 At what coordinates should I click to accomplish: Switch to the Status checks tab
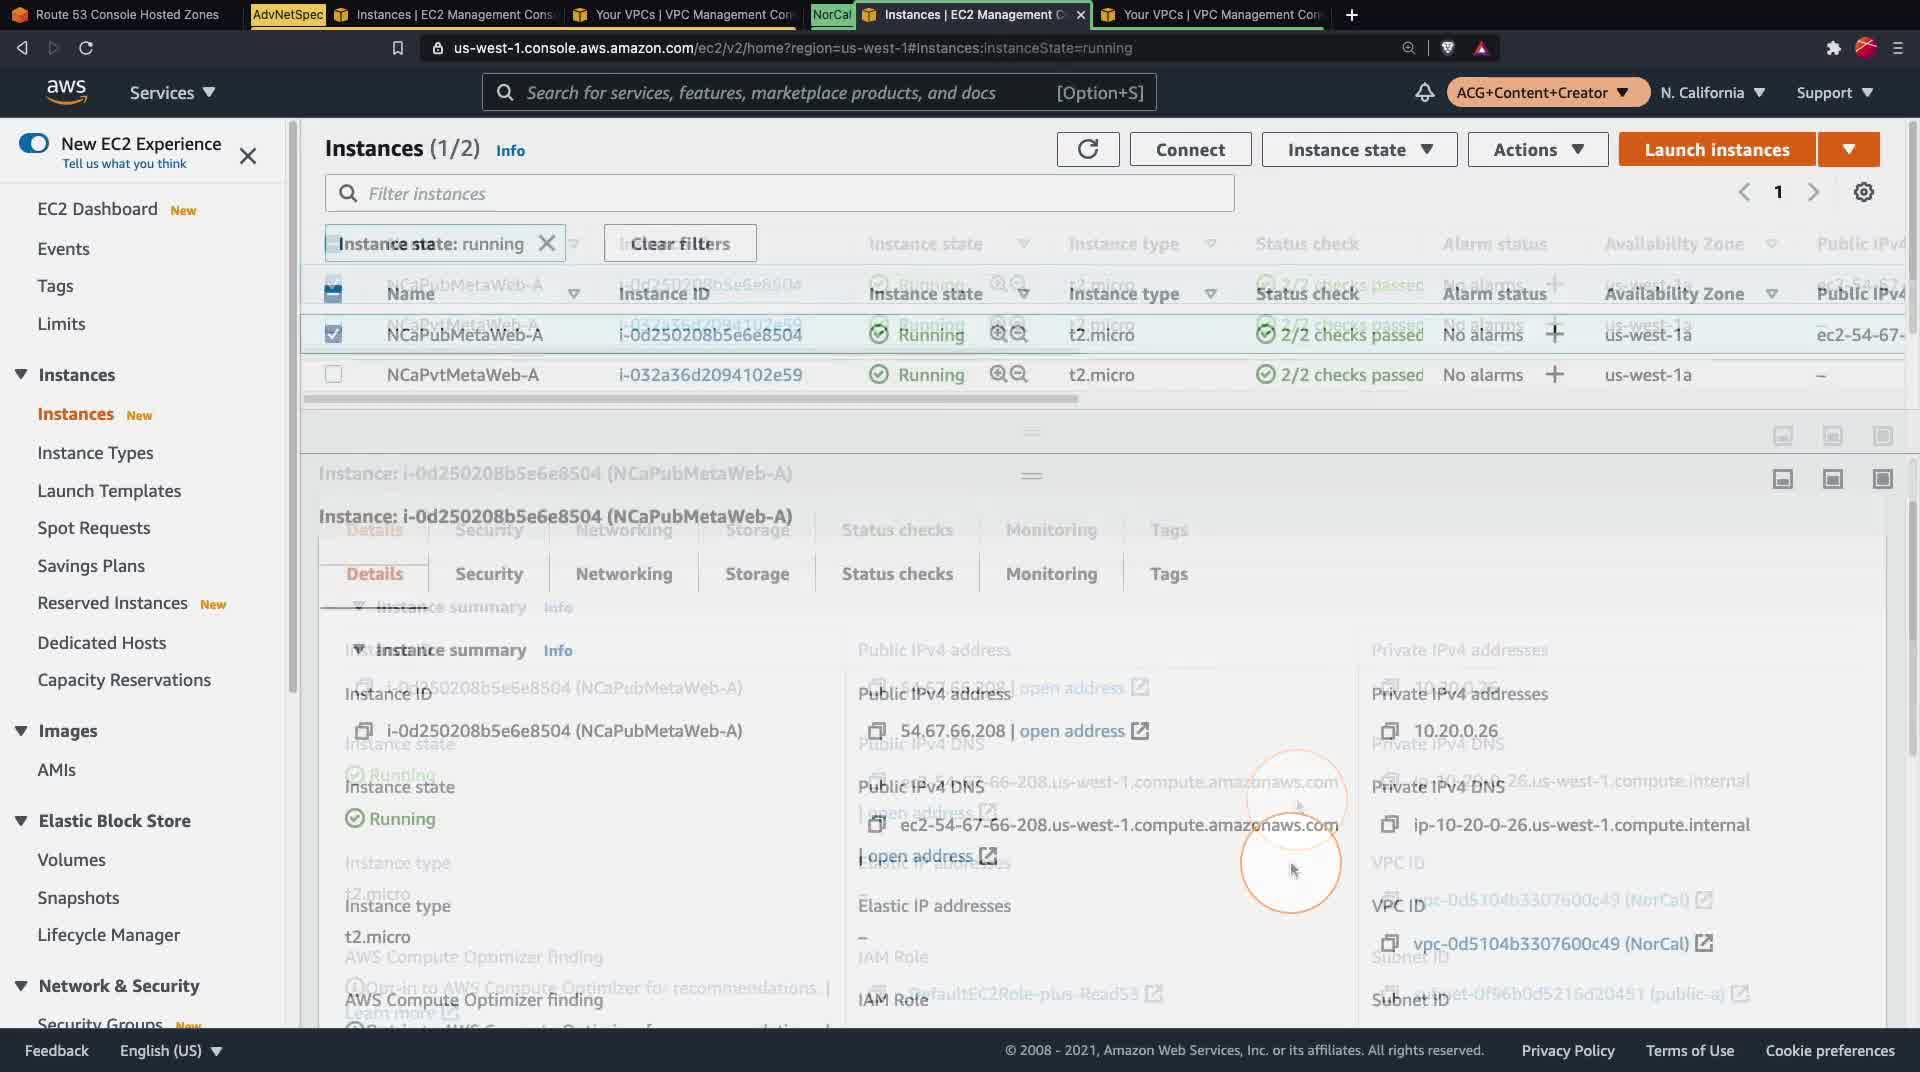pos(897,573)
